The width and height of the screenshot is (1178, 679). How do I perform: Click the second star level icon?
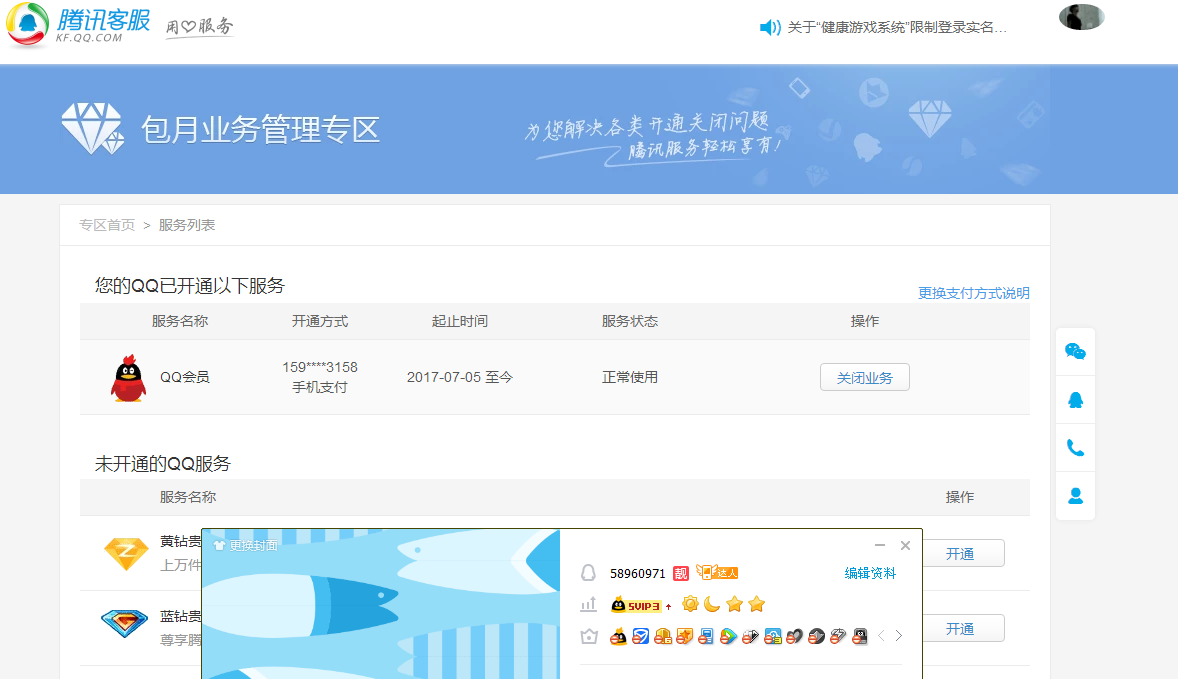pos(757,604)
